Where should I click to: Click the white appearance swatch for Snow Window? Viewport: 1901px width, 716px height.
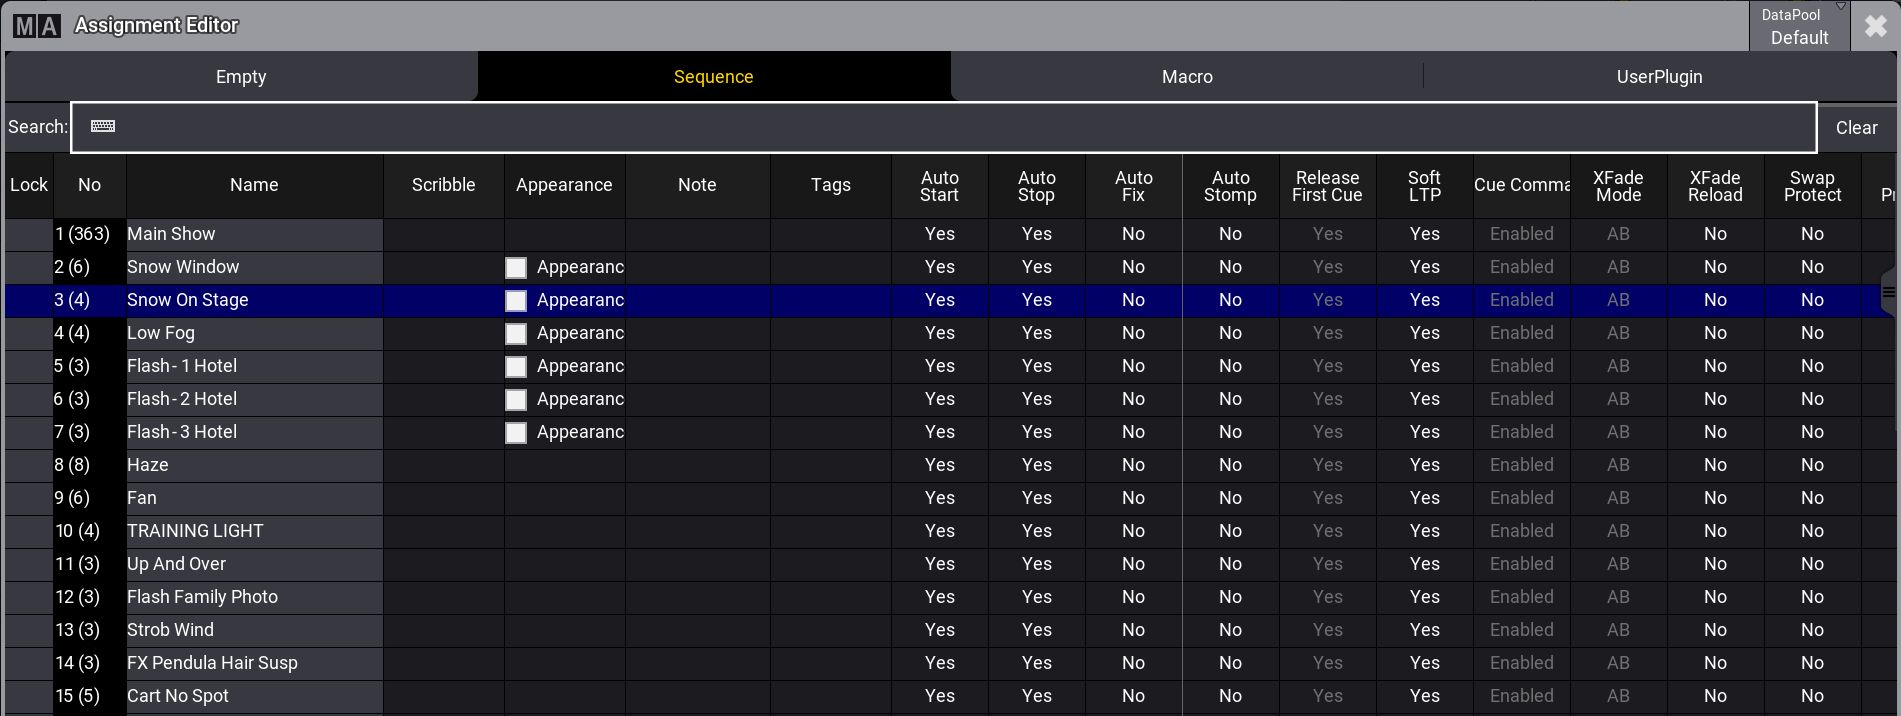(516, 267)
